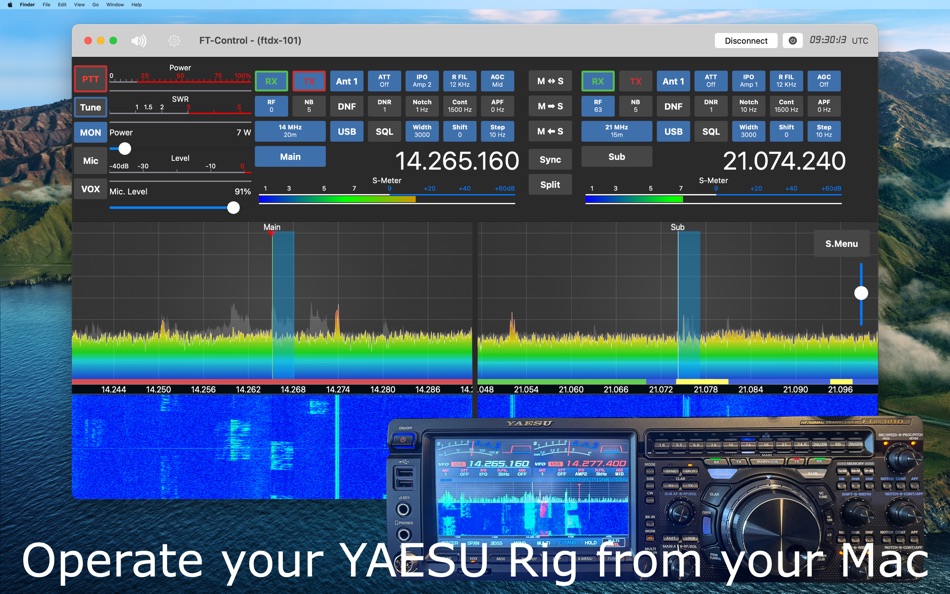Change IPO Amp 1 setting on Sub VFO

(x=748, y=81)
